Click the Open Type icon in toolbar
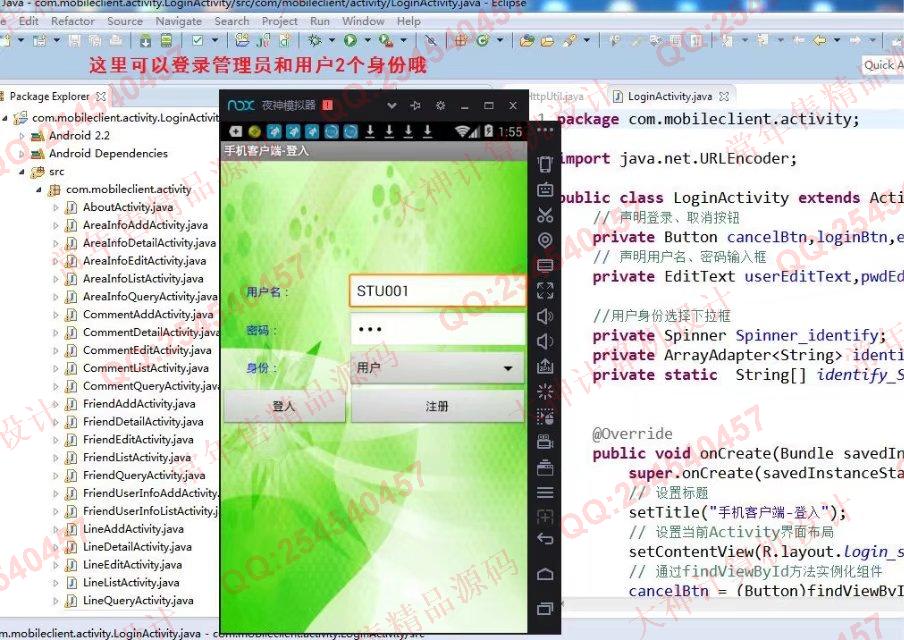The image size is (904, 640). [x=526, y=40]
